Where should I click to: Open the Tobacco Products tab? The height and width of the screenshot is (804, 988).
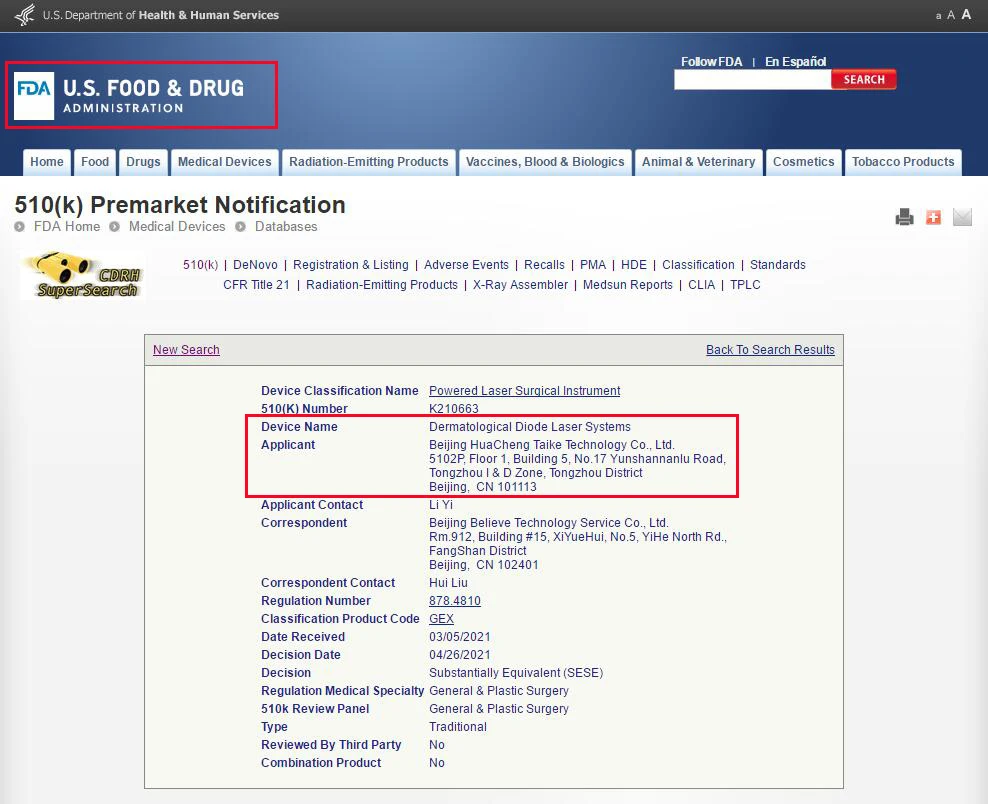[x=903, y=162]
